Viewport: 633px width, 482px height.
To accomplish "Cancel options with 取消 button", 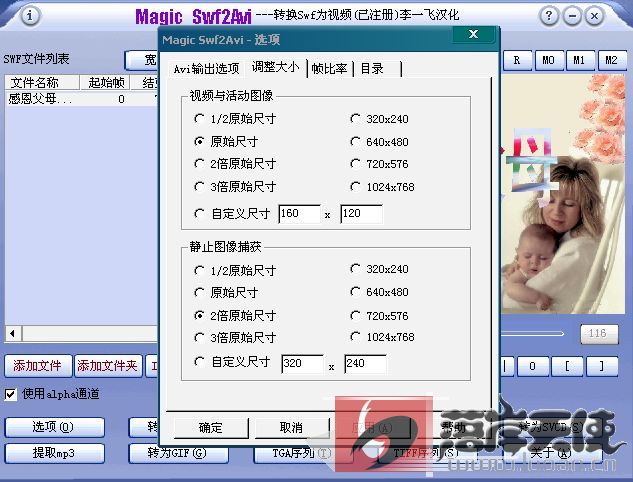I will pos(292,428).
